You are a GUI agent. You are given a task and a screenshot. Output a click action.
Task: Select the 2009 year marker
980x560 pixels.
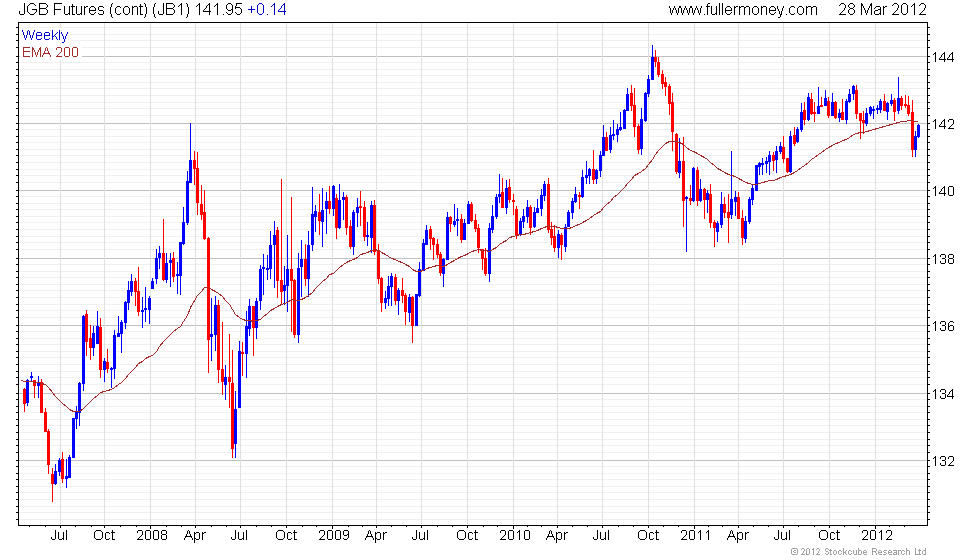[x=331, y=535]
